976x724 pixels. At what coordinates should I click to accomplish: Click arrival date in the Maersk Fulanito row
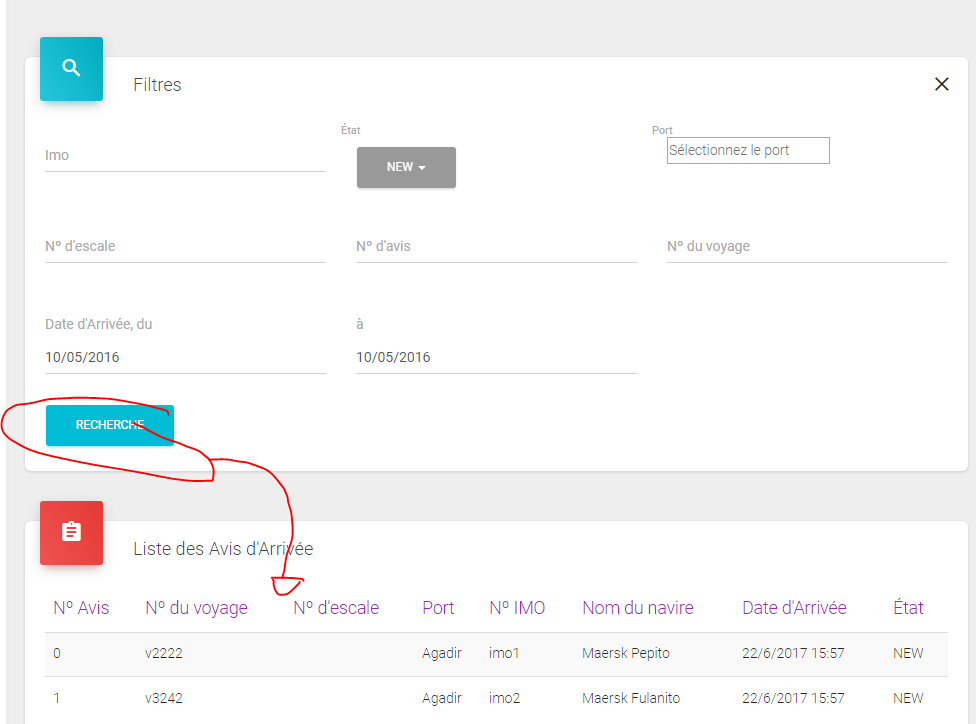click(793, 698)
